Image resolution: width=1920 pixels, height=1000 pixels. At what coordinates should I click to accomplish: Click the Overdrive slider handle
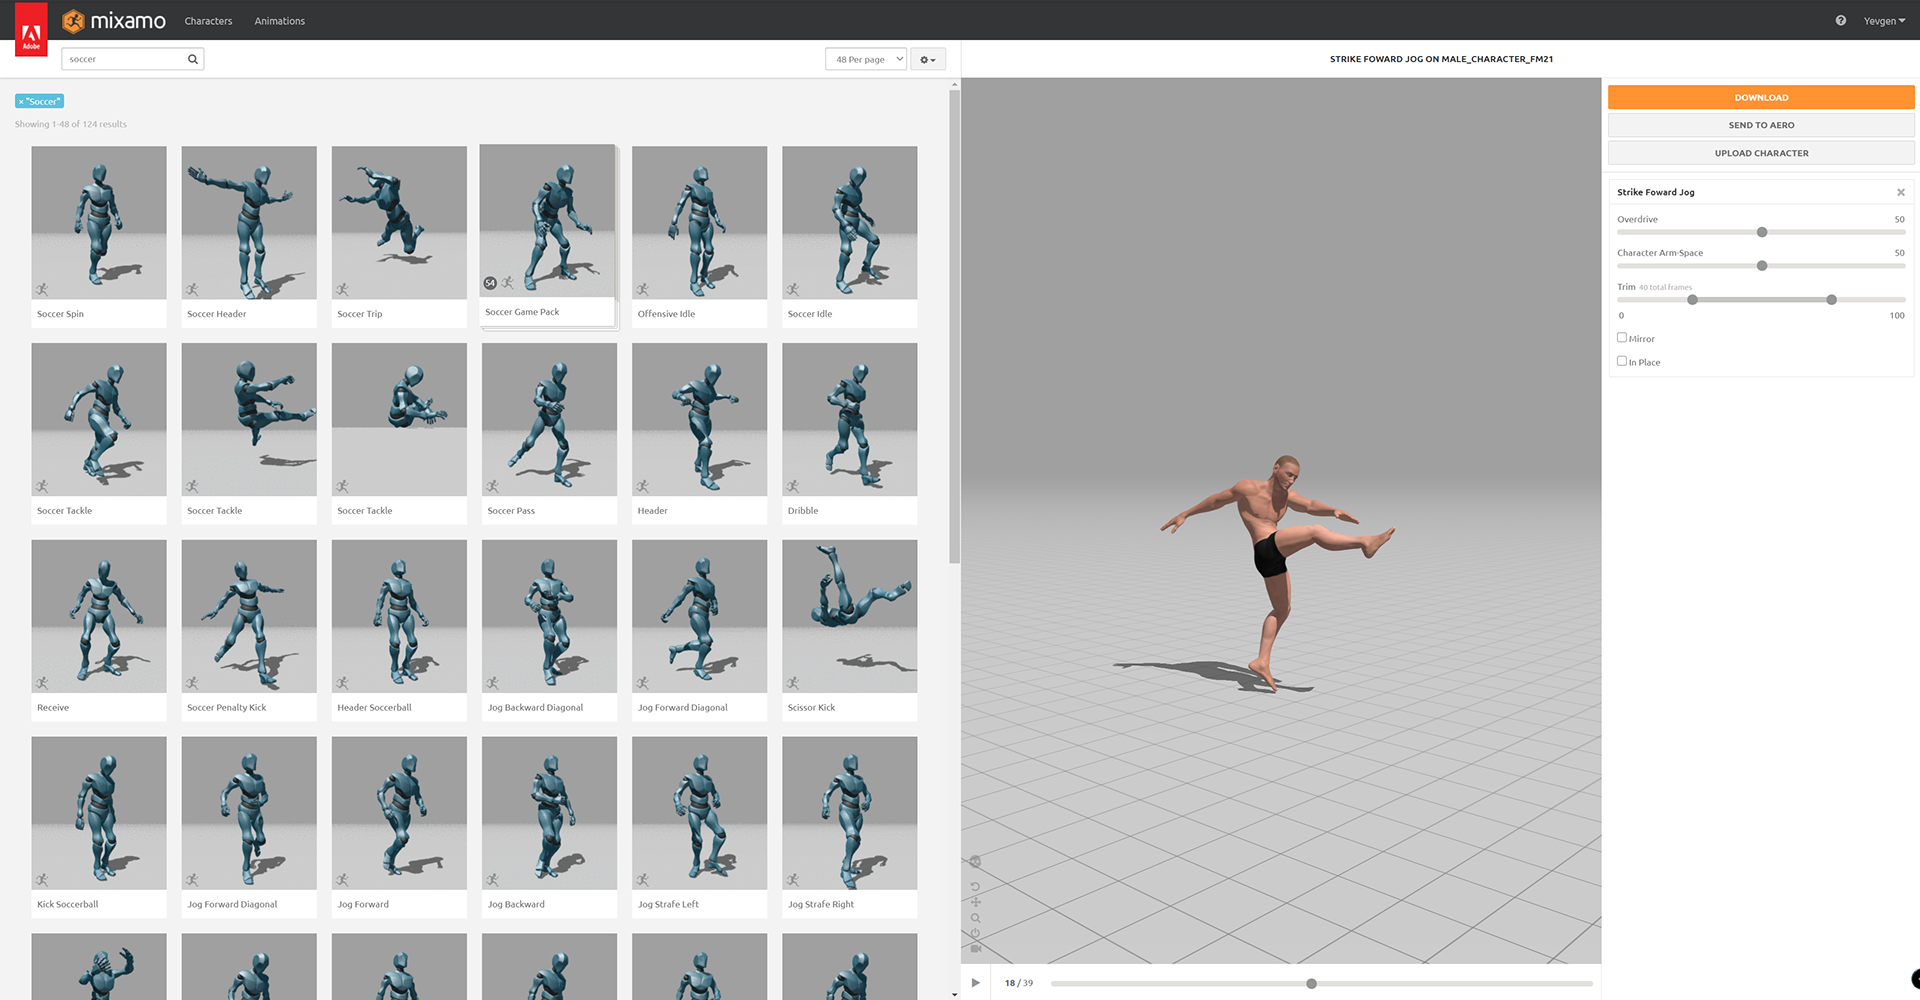pos(1762,232)
